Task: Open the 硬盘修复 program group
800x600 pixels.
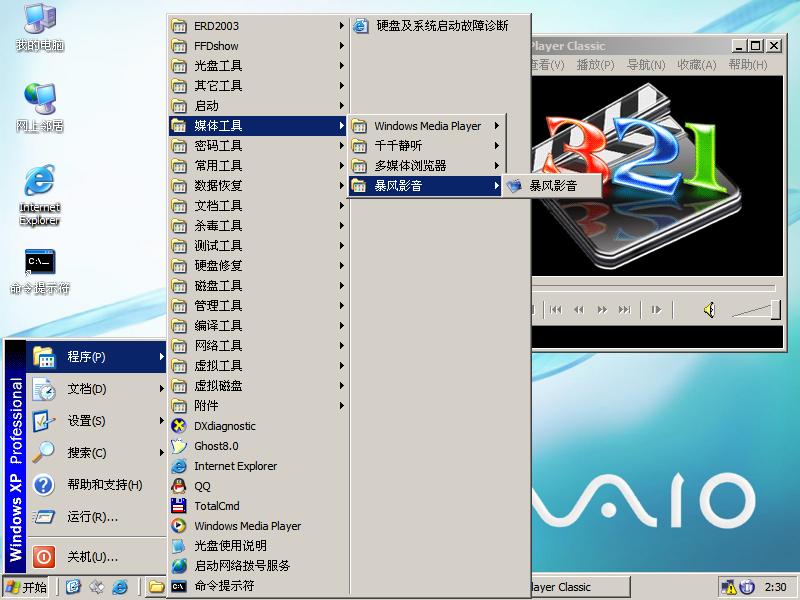Action: click(258, 266)
